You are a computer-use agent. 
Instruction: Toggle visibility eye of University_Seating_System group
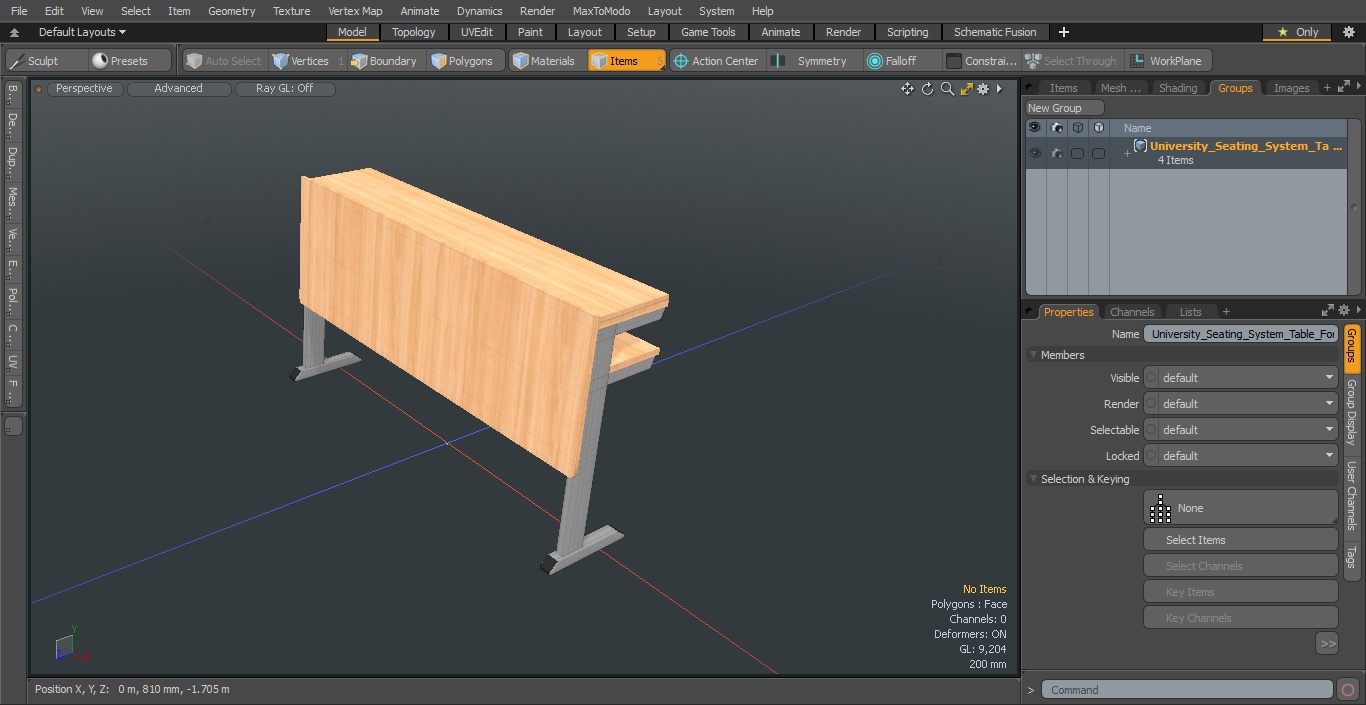pos(1035,153)
